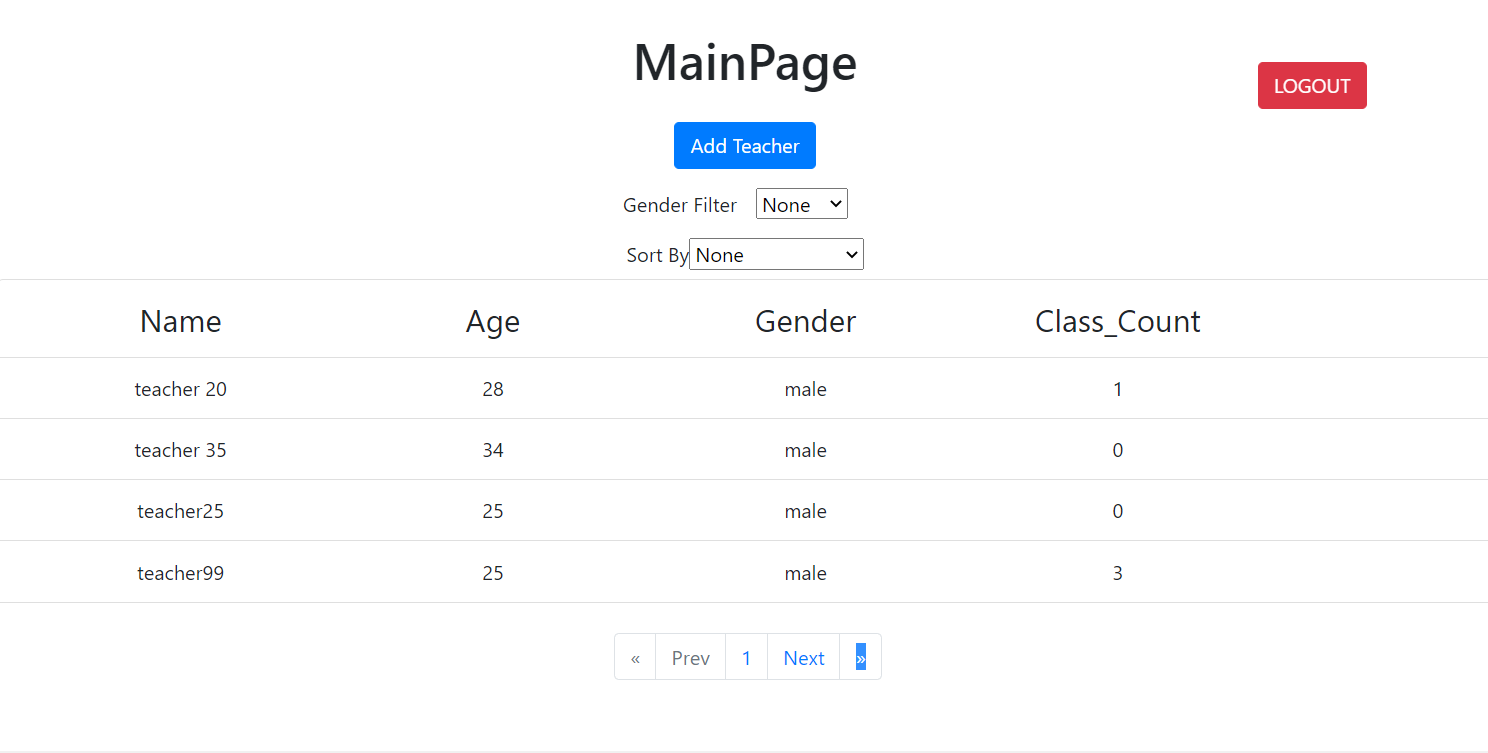The image size is (1488, 753).
Task: Jump to last page using » arrow
Action: point(860,657)
